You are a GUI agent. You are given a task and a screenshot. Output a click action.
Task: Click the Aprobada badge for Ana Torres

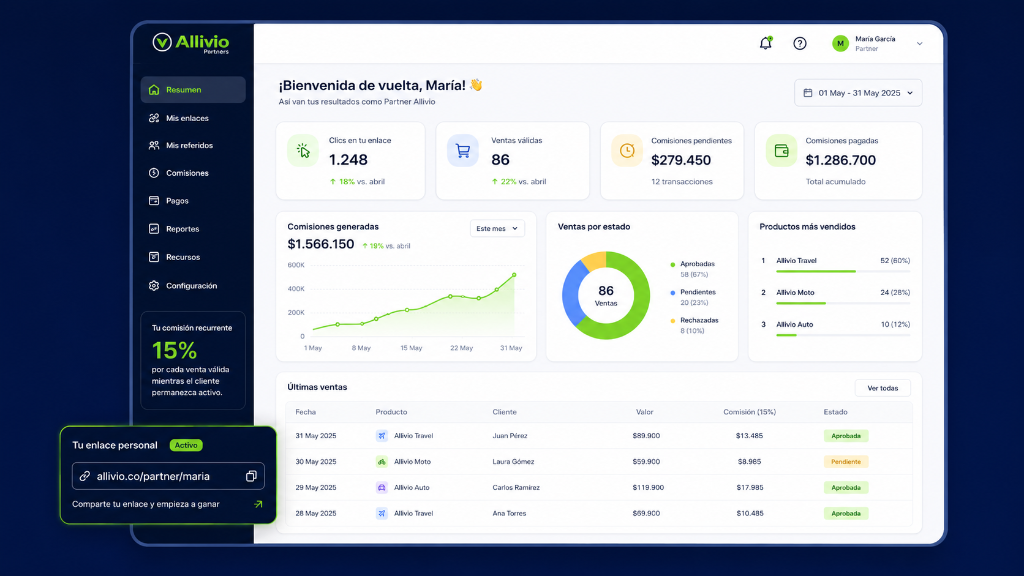point(846,513)
